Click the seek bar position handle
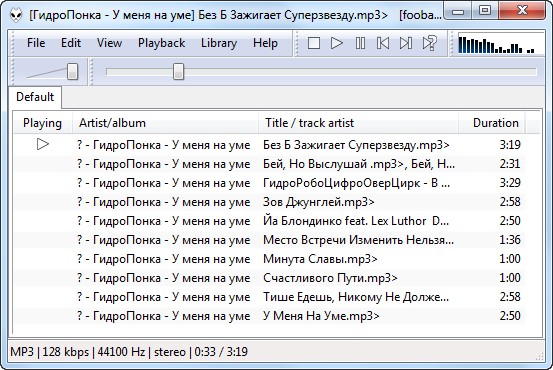553x370 pixels. [x=178, y=72]
